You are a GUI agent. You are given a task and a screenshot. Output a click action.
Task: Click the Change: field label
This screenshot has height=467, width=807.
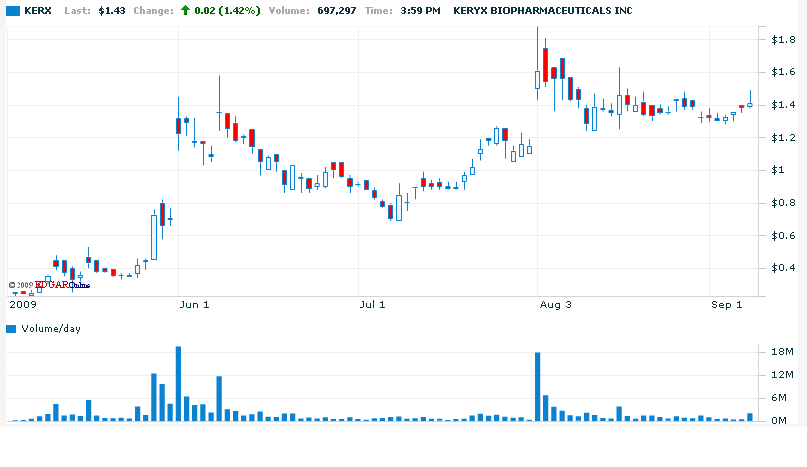click(153, 11)
